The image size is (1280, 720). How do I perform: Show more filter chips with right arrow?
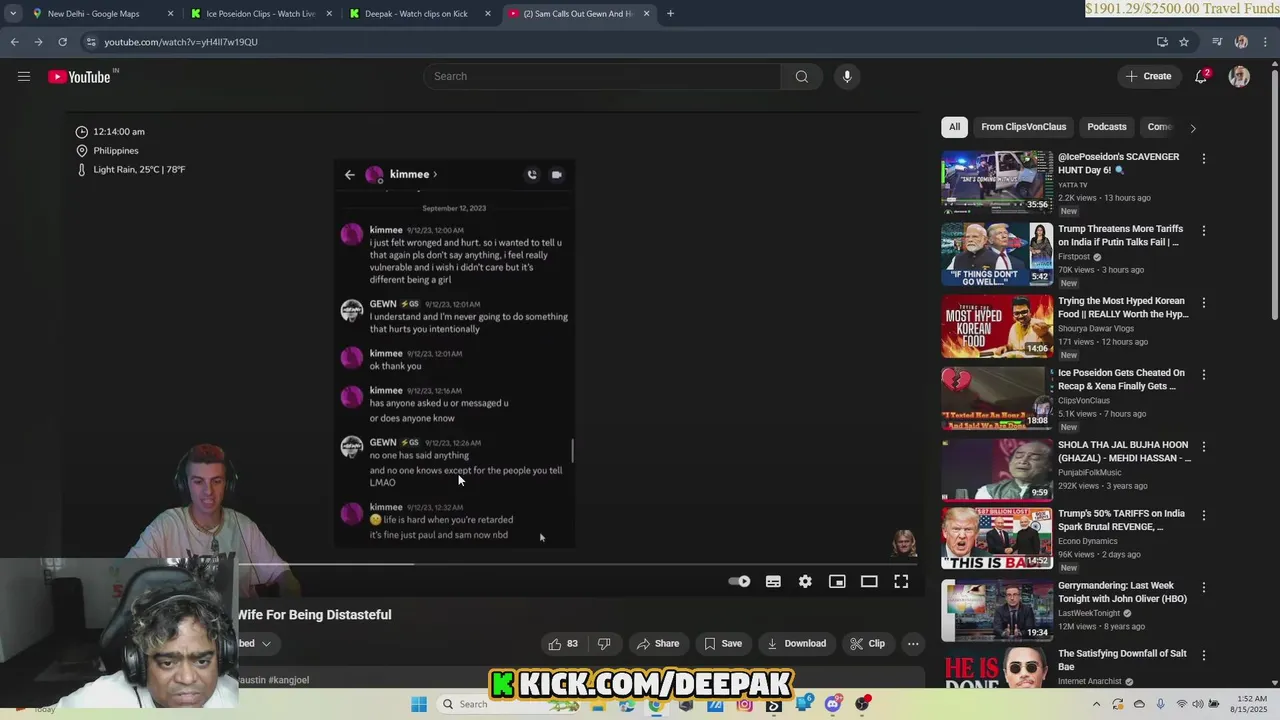point(1192,128)
